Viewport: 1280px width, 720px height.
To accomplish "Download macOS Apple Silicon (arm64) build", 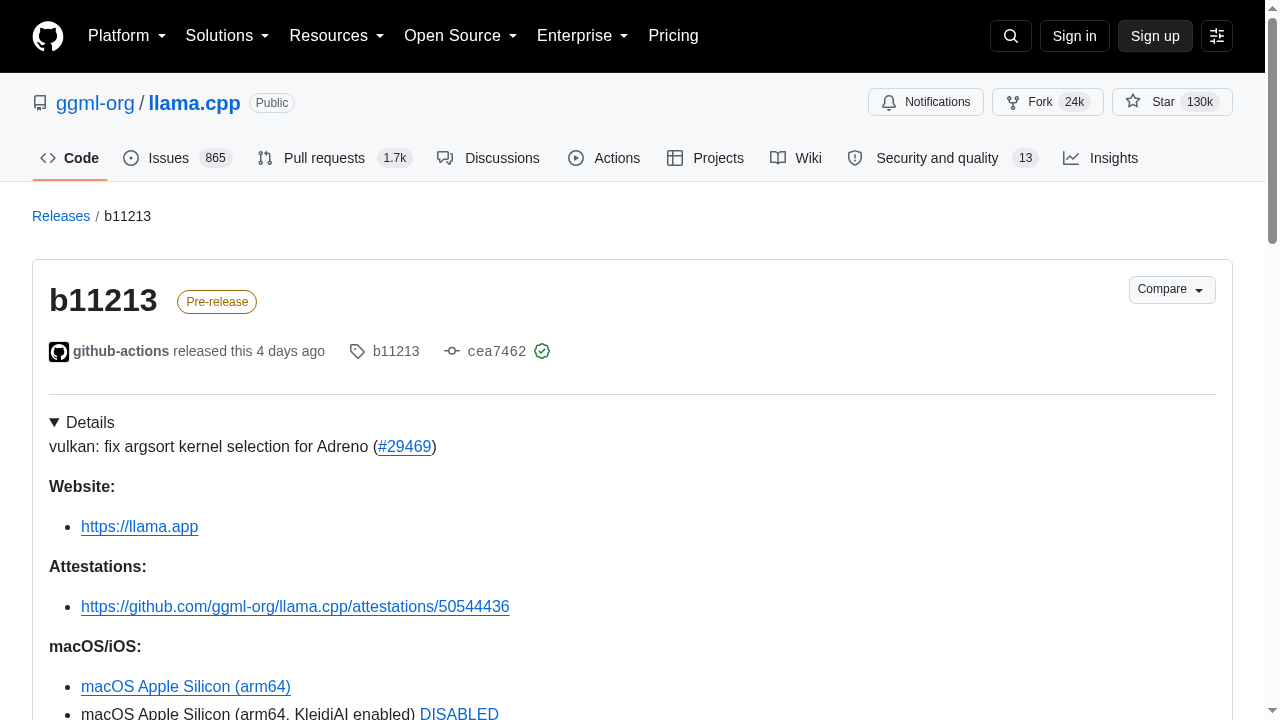I will pyautogui.click(x=186, y=686).
